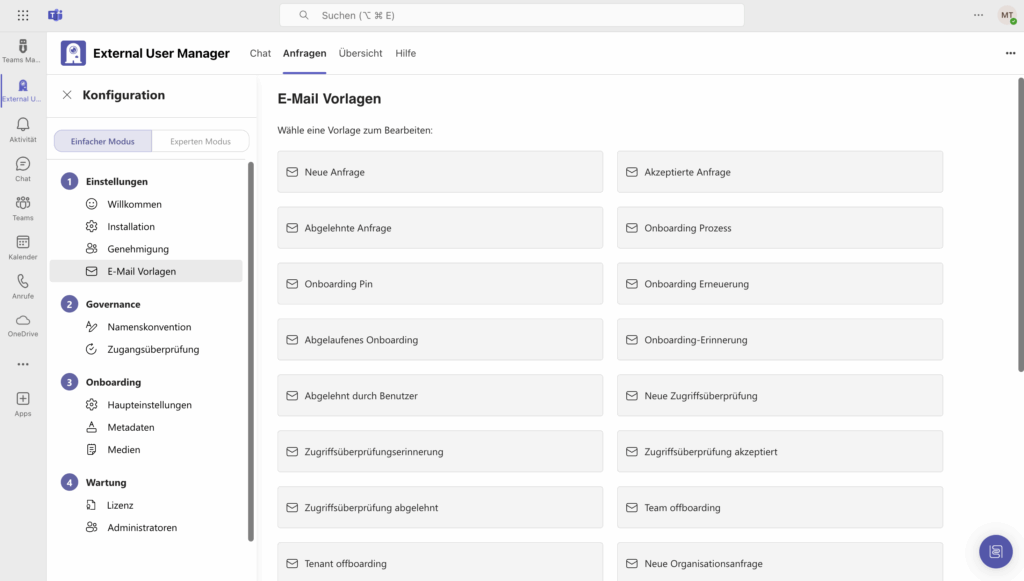Show more apps in left rail

pyautogui.click(x=23, y=364)
